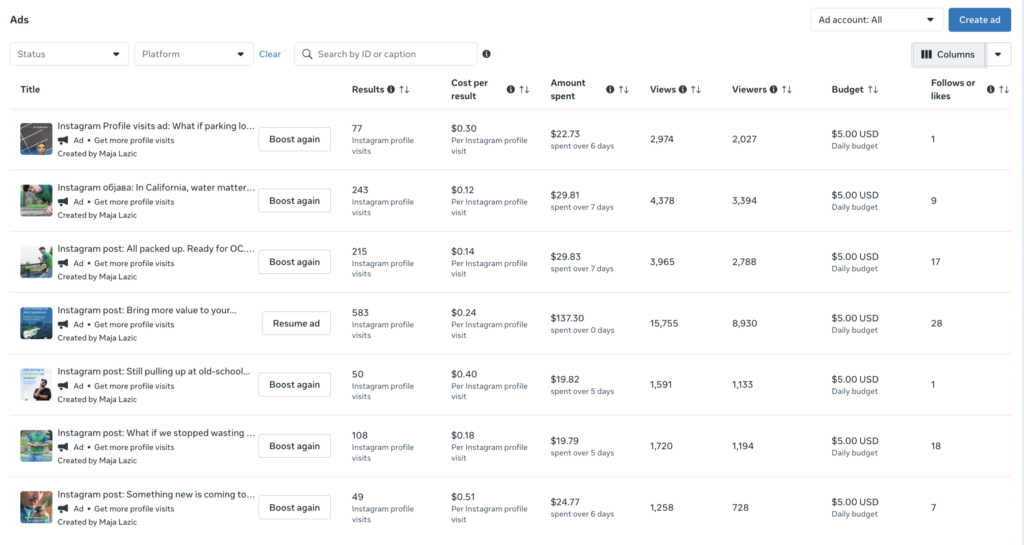
Task: Open the Columns customization button
Action: click(948, 54)
